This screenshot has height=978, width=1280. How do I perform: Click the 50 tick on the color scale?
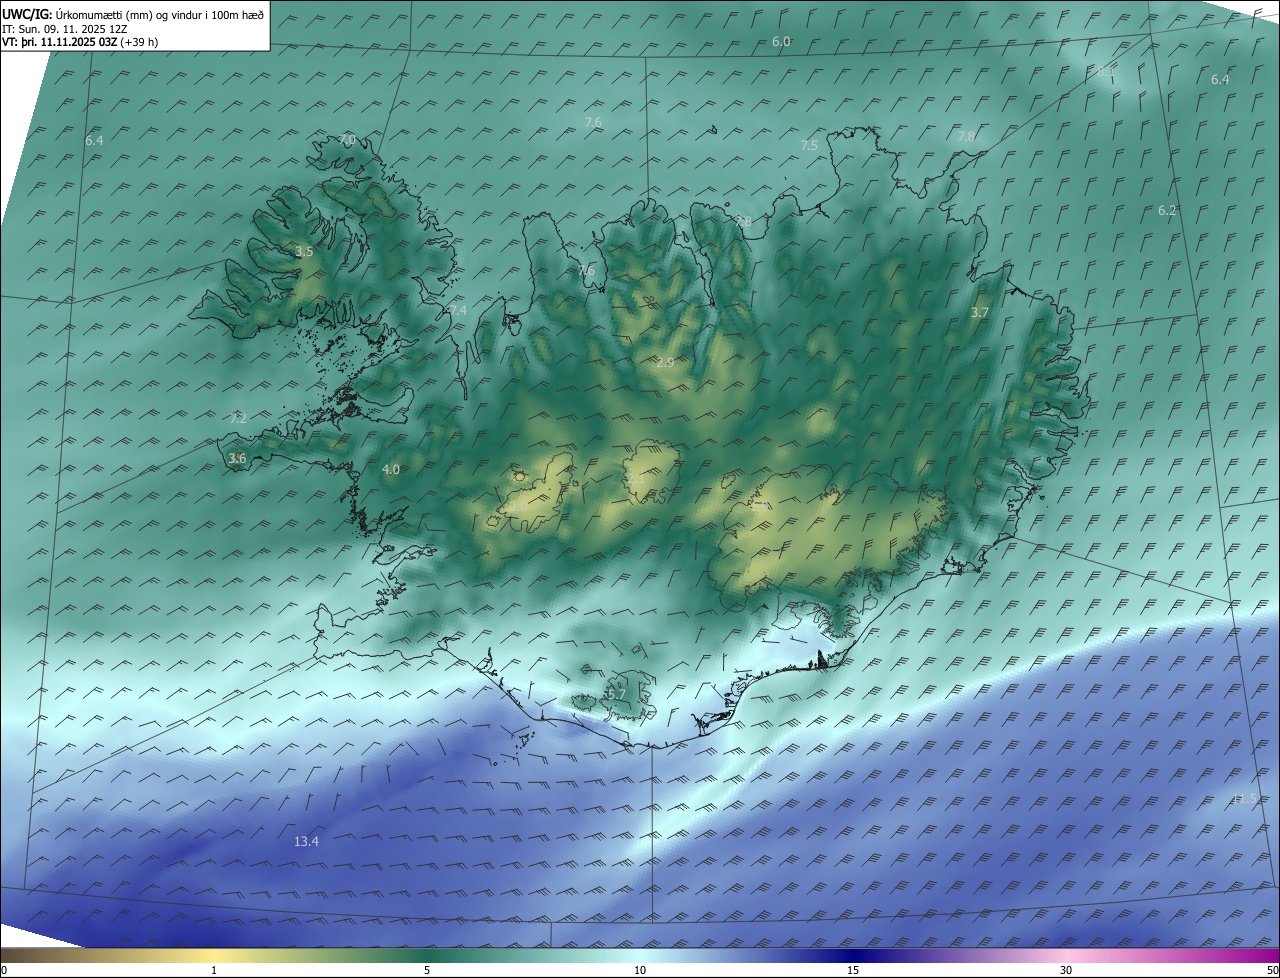(1272, 970)
